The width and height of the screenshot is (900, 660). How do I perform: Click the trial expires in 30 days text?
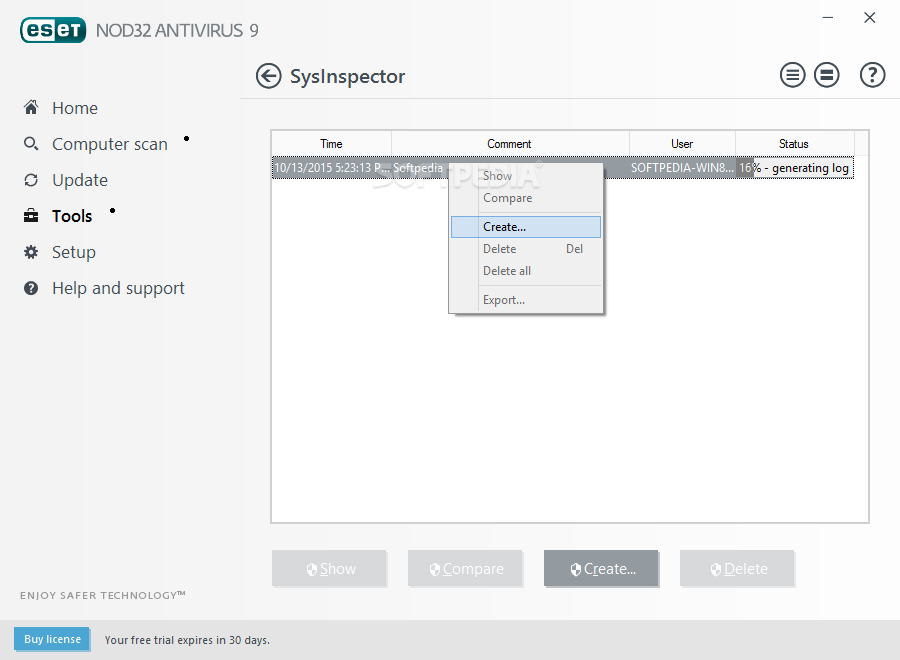pyautogui.click(x=187, y=640)
